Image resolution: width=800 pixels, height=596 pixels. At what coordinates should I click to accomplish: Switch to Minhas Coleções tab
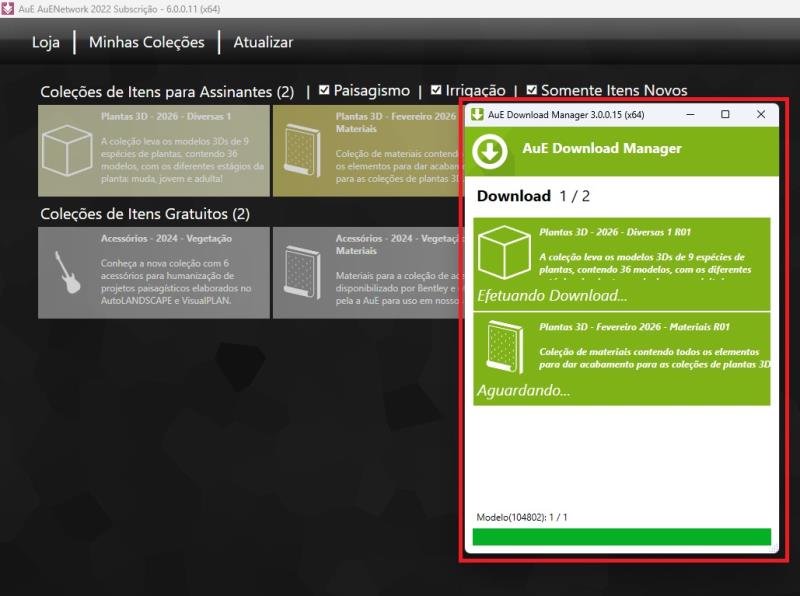tap(146, 43)
